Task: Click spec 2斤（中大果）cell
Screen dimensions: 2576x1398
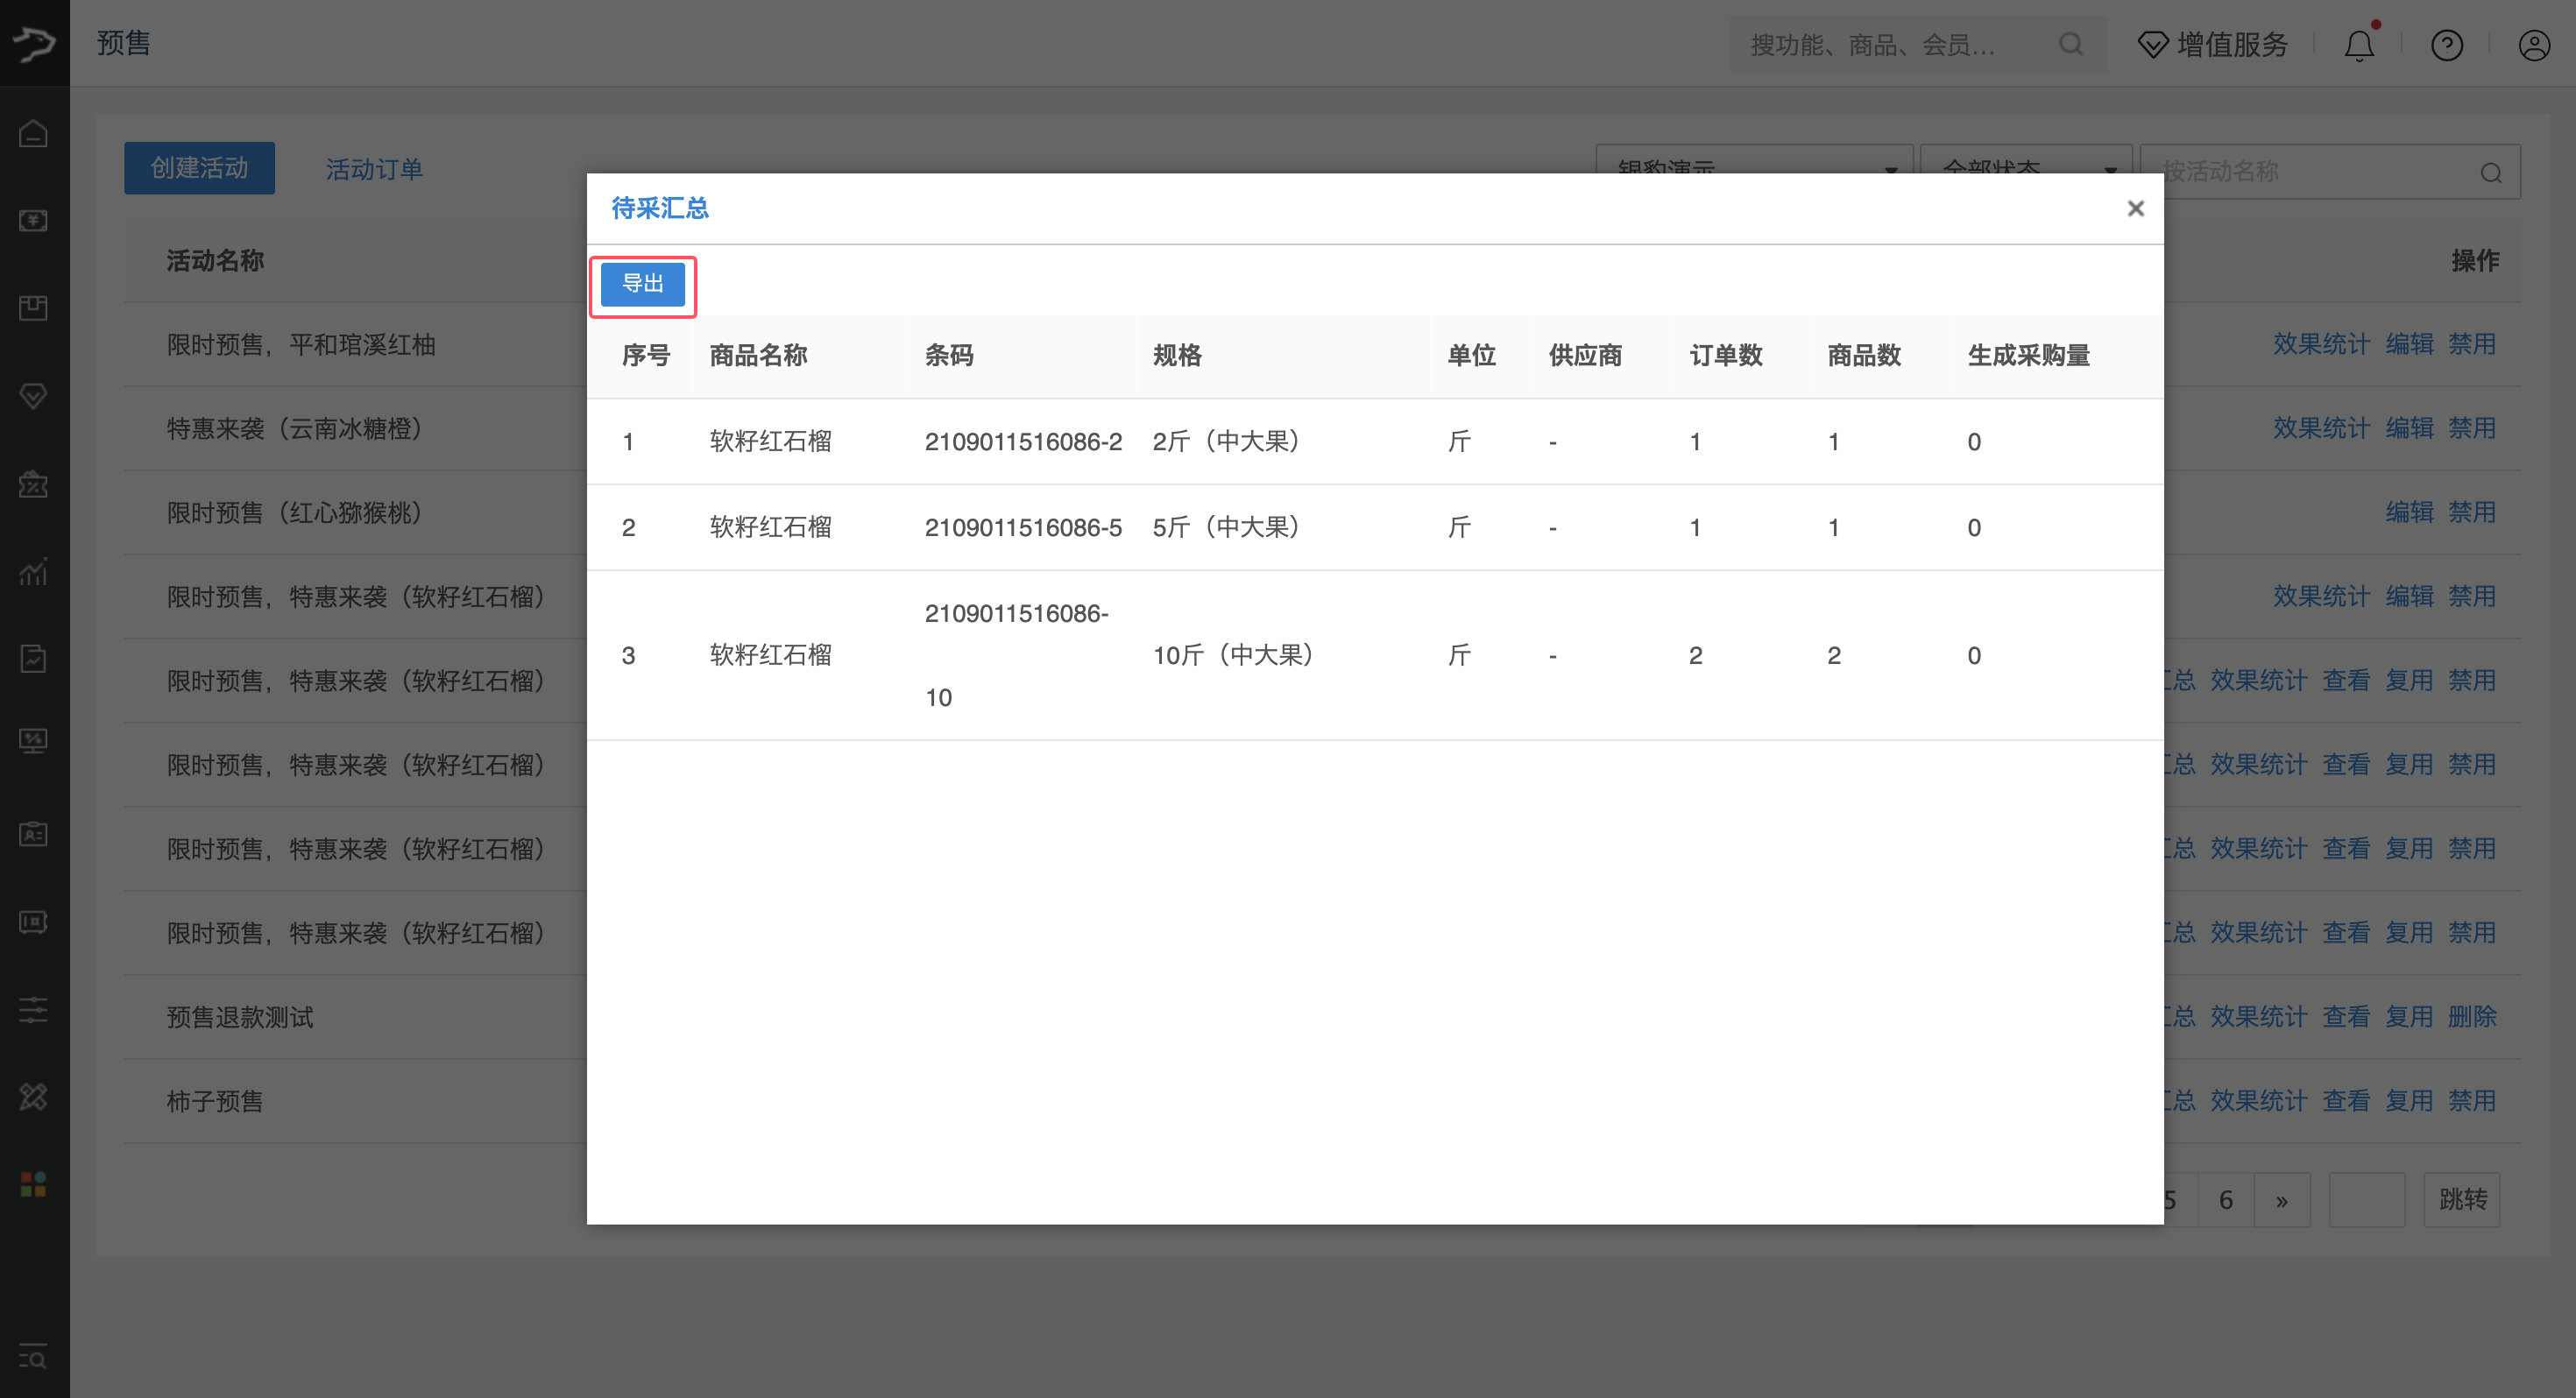Action: coord(1226,441)
